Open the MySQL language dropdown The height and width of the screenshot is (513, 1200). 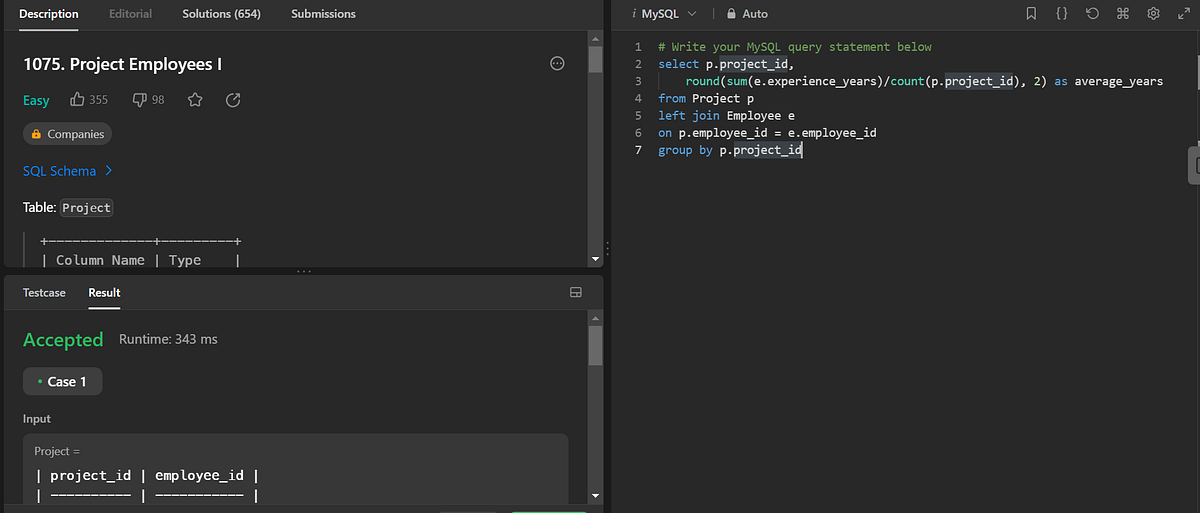tap(665, 14)
